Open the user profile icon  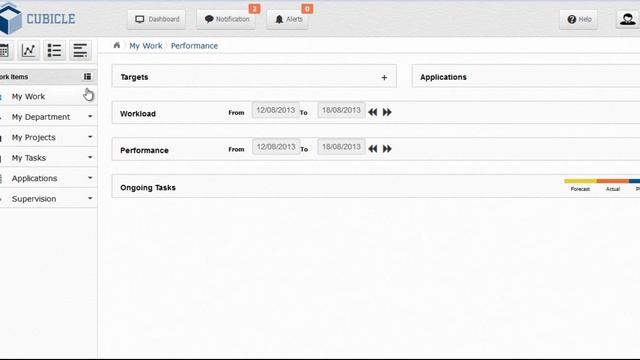(627, 19)
